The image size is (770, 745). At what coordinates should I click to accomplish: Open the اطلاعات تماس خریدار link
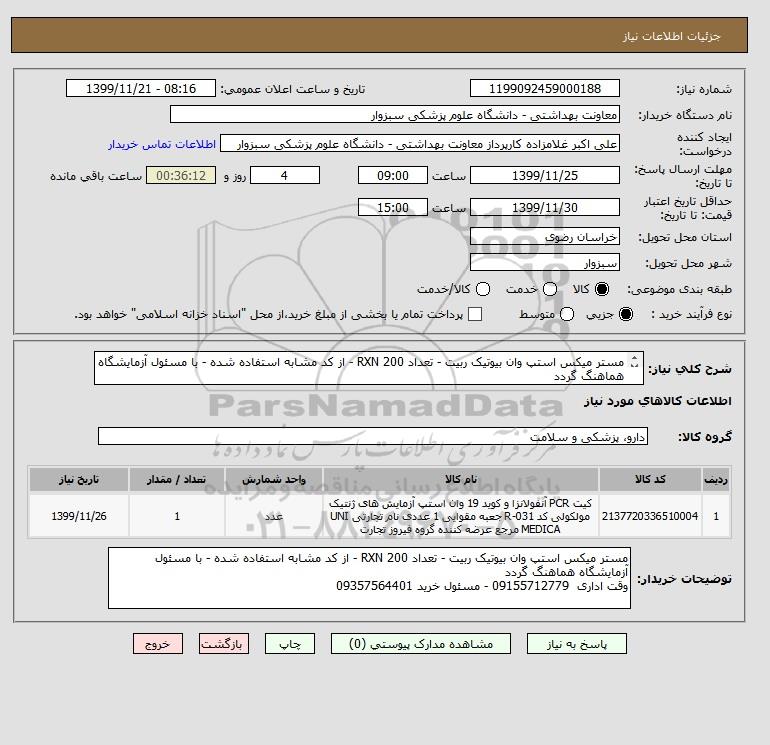[162, 144]
